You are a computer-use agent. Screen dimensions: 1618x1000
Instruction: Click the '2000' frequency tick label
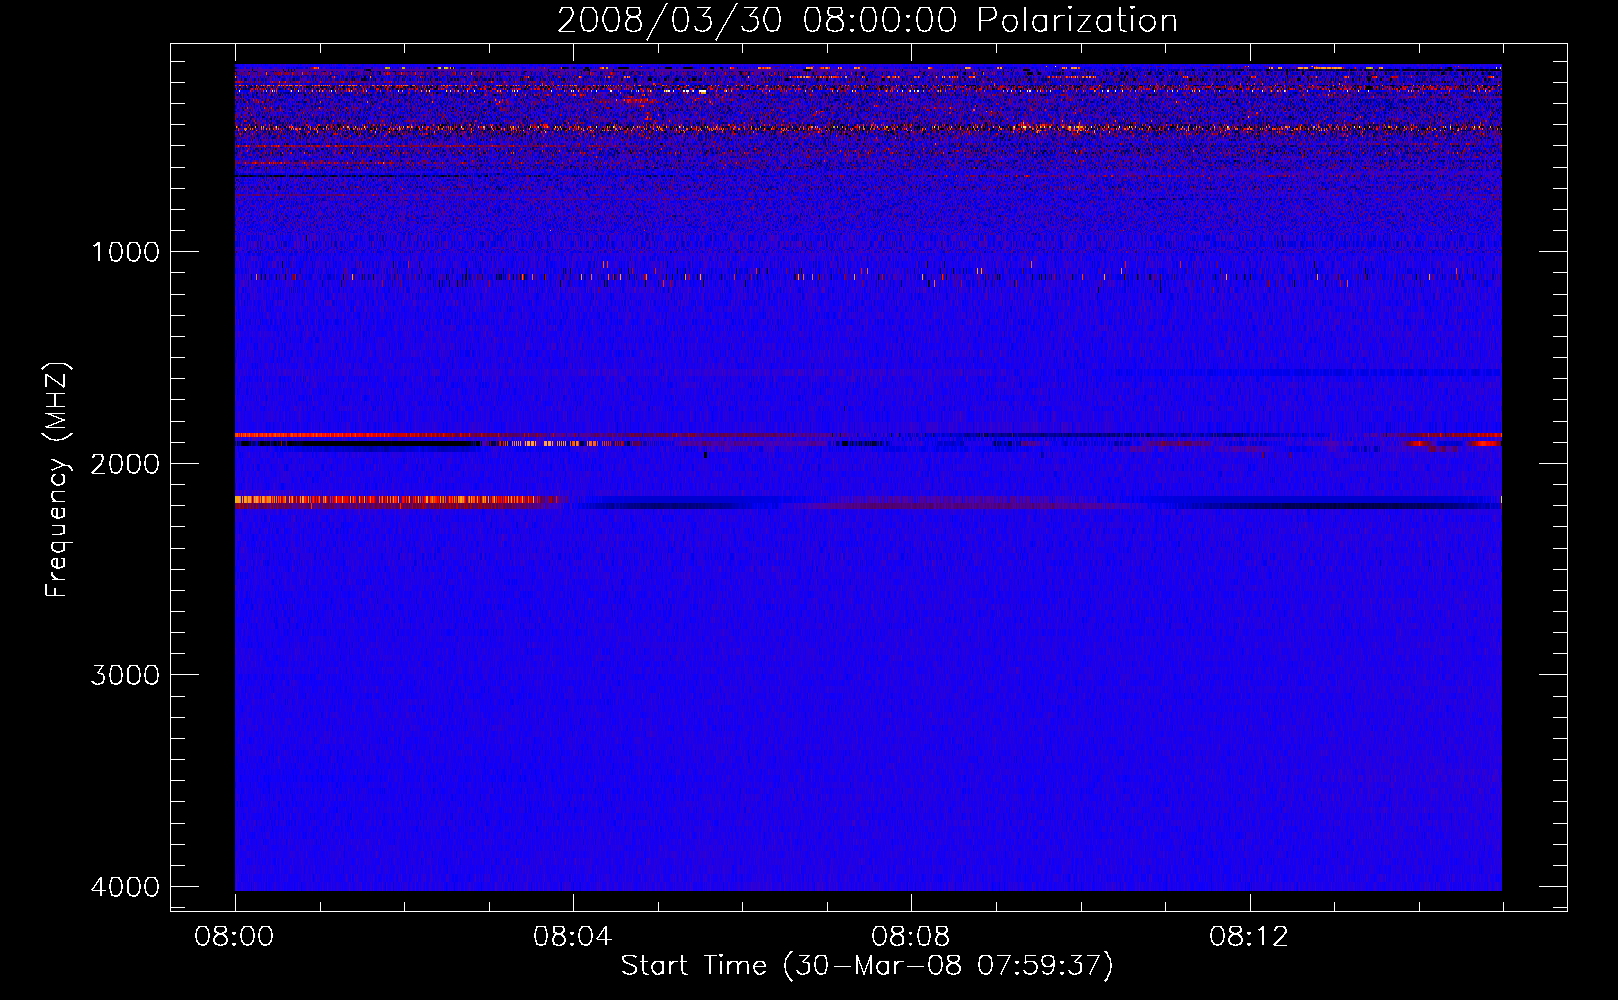[x=125, y=464]
